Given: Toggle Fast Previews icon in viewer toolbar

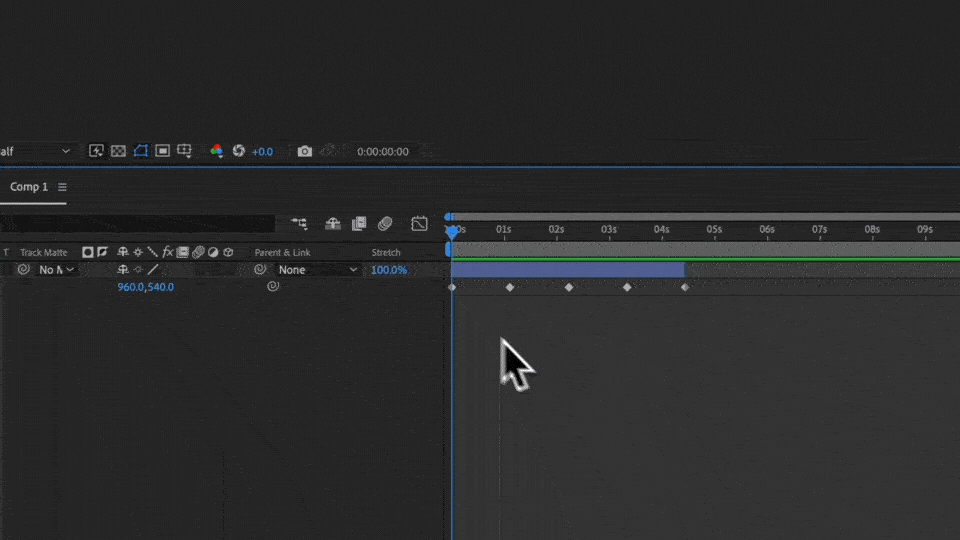Looking at the screenshot, I should click(97, 151).
